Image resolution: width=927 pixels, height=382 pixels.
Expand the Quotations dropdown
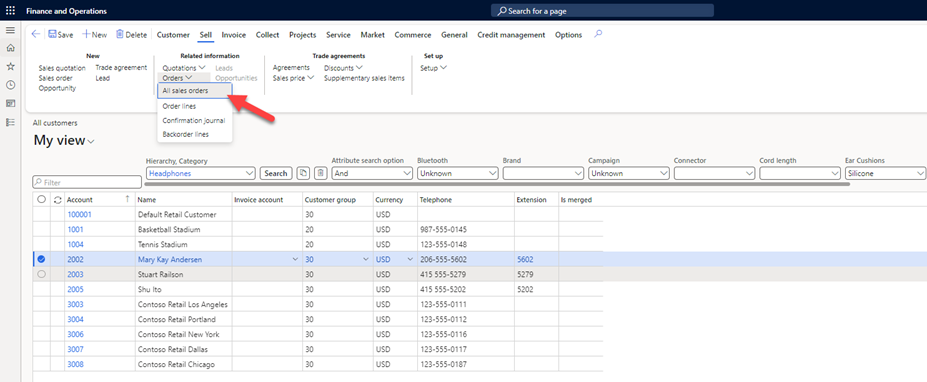184,68
